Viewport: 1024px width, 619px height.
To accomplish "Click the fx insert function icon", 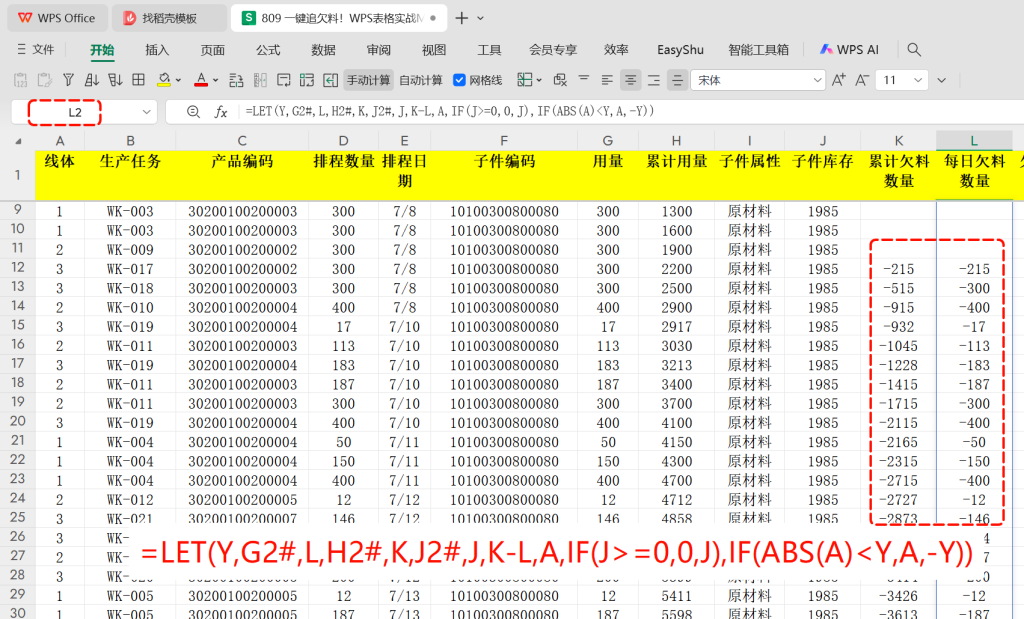I will 221,112.
